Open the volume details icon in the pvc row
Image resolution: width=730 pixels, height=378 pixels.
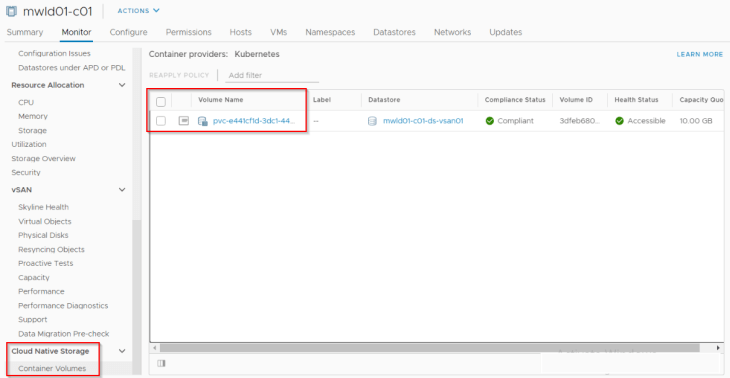pos(184,121)
